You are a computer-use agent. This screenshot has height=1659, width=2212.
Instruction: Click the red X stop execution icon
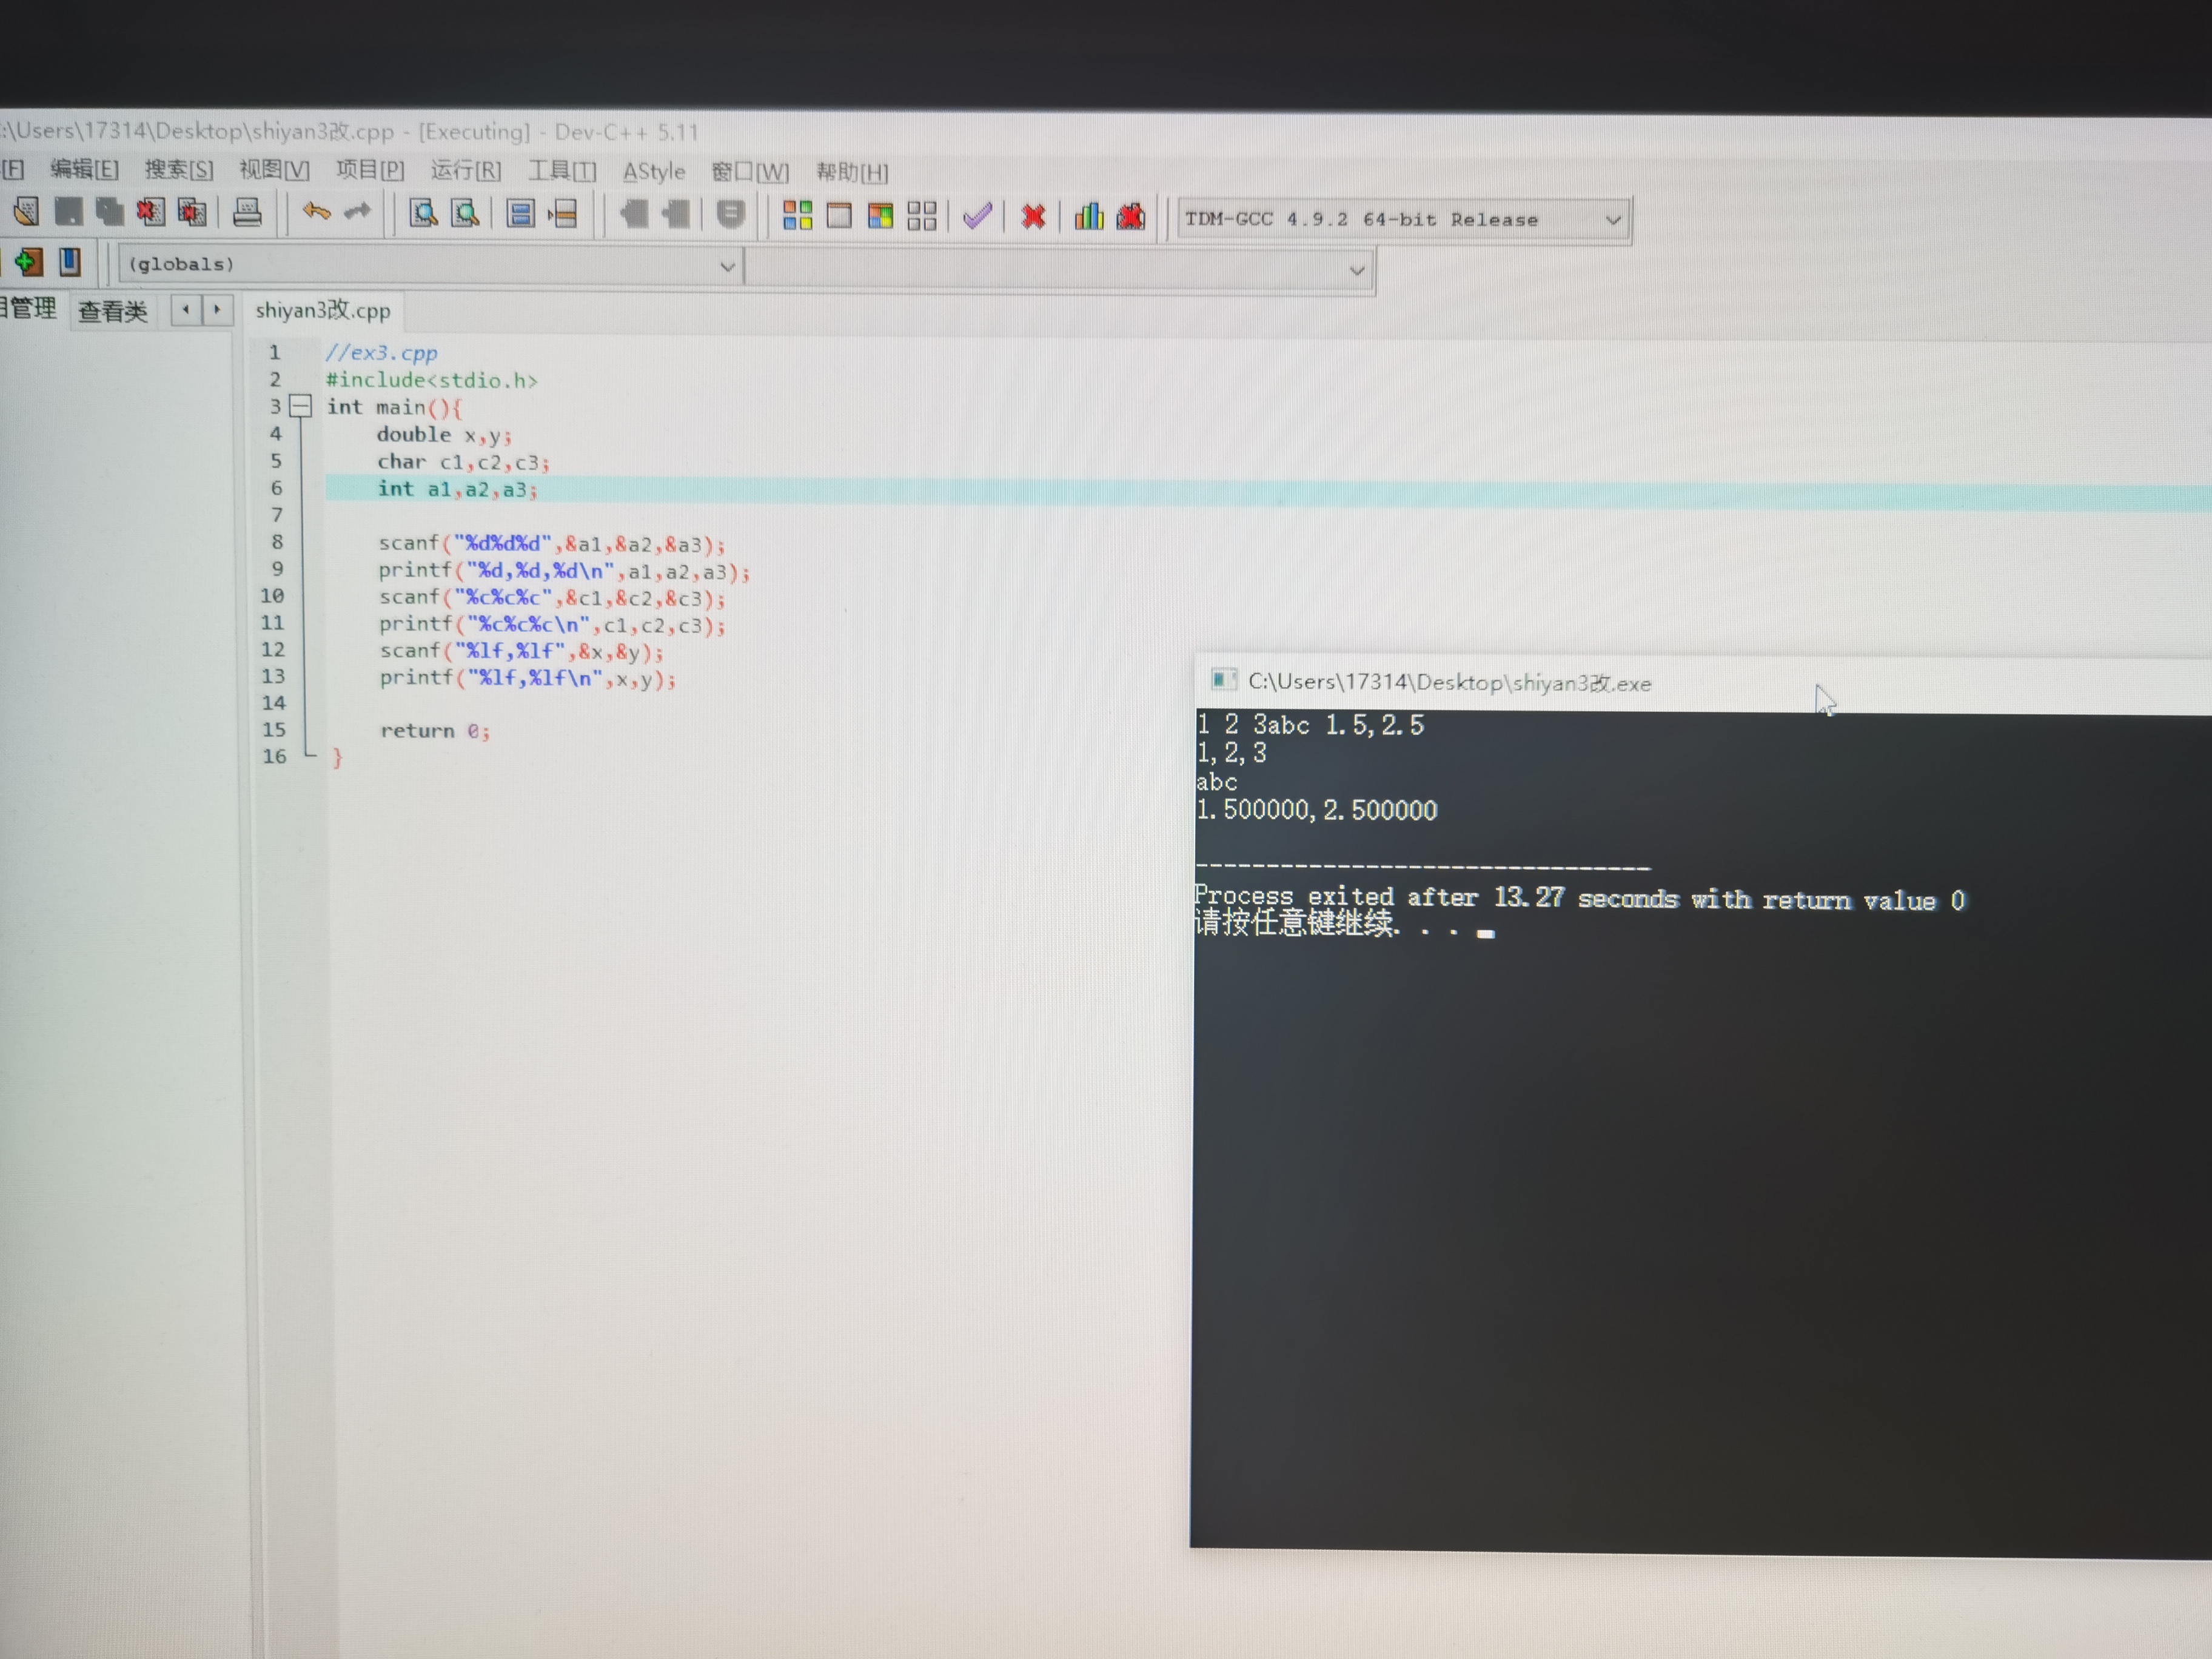pos(1033,216)
